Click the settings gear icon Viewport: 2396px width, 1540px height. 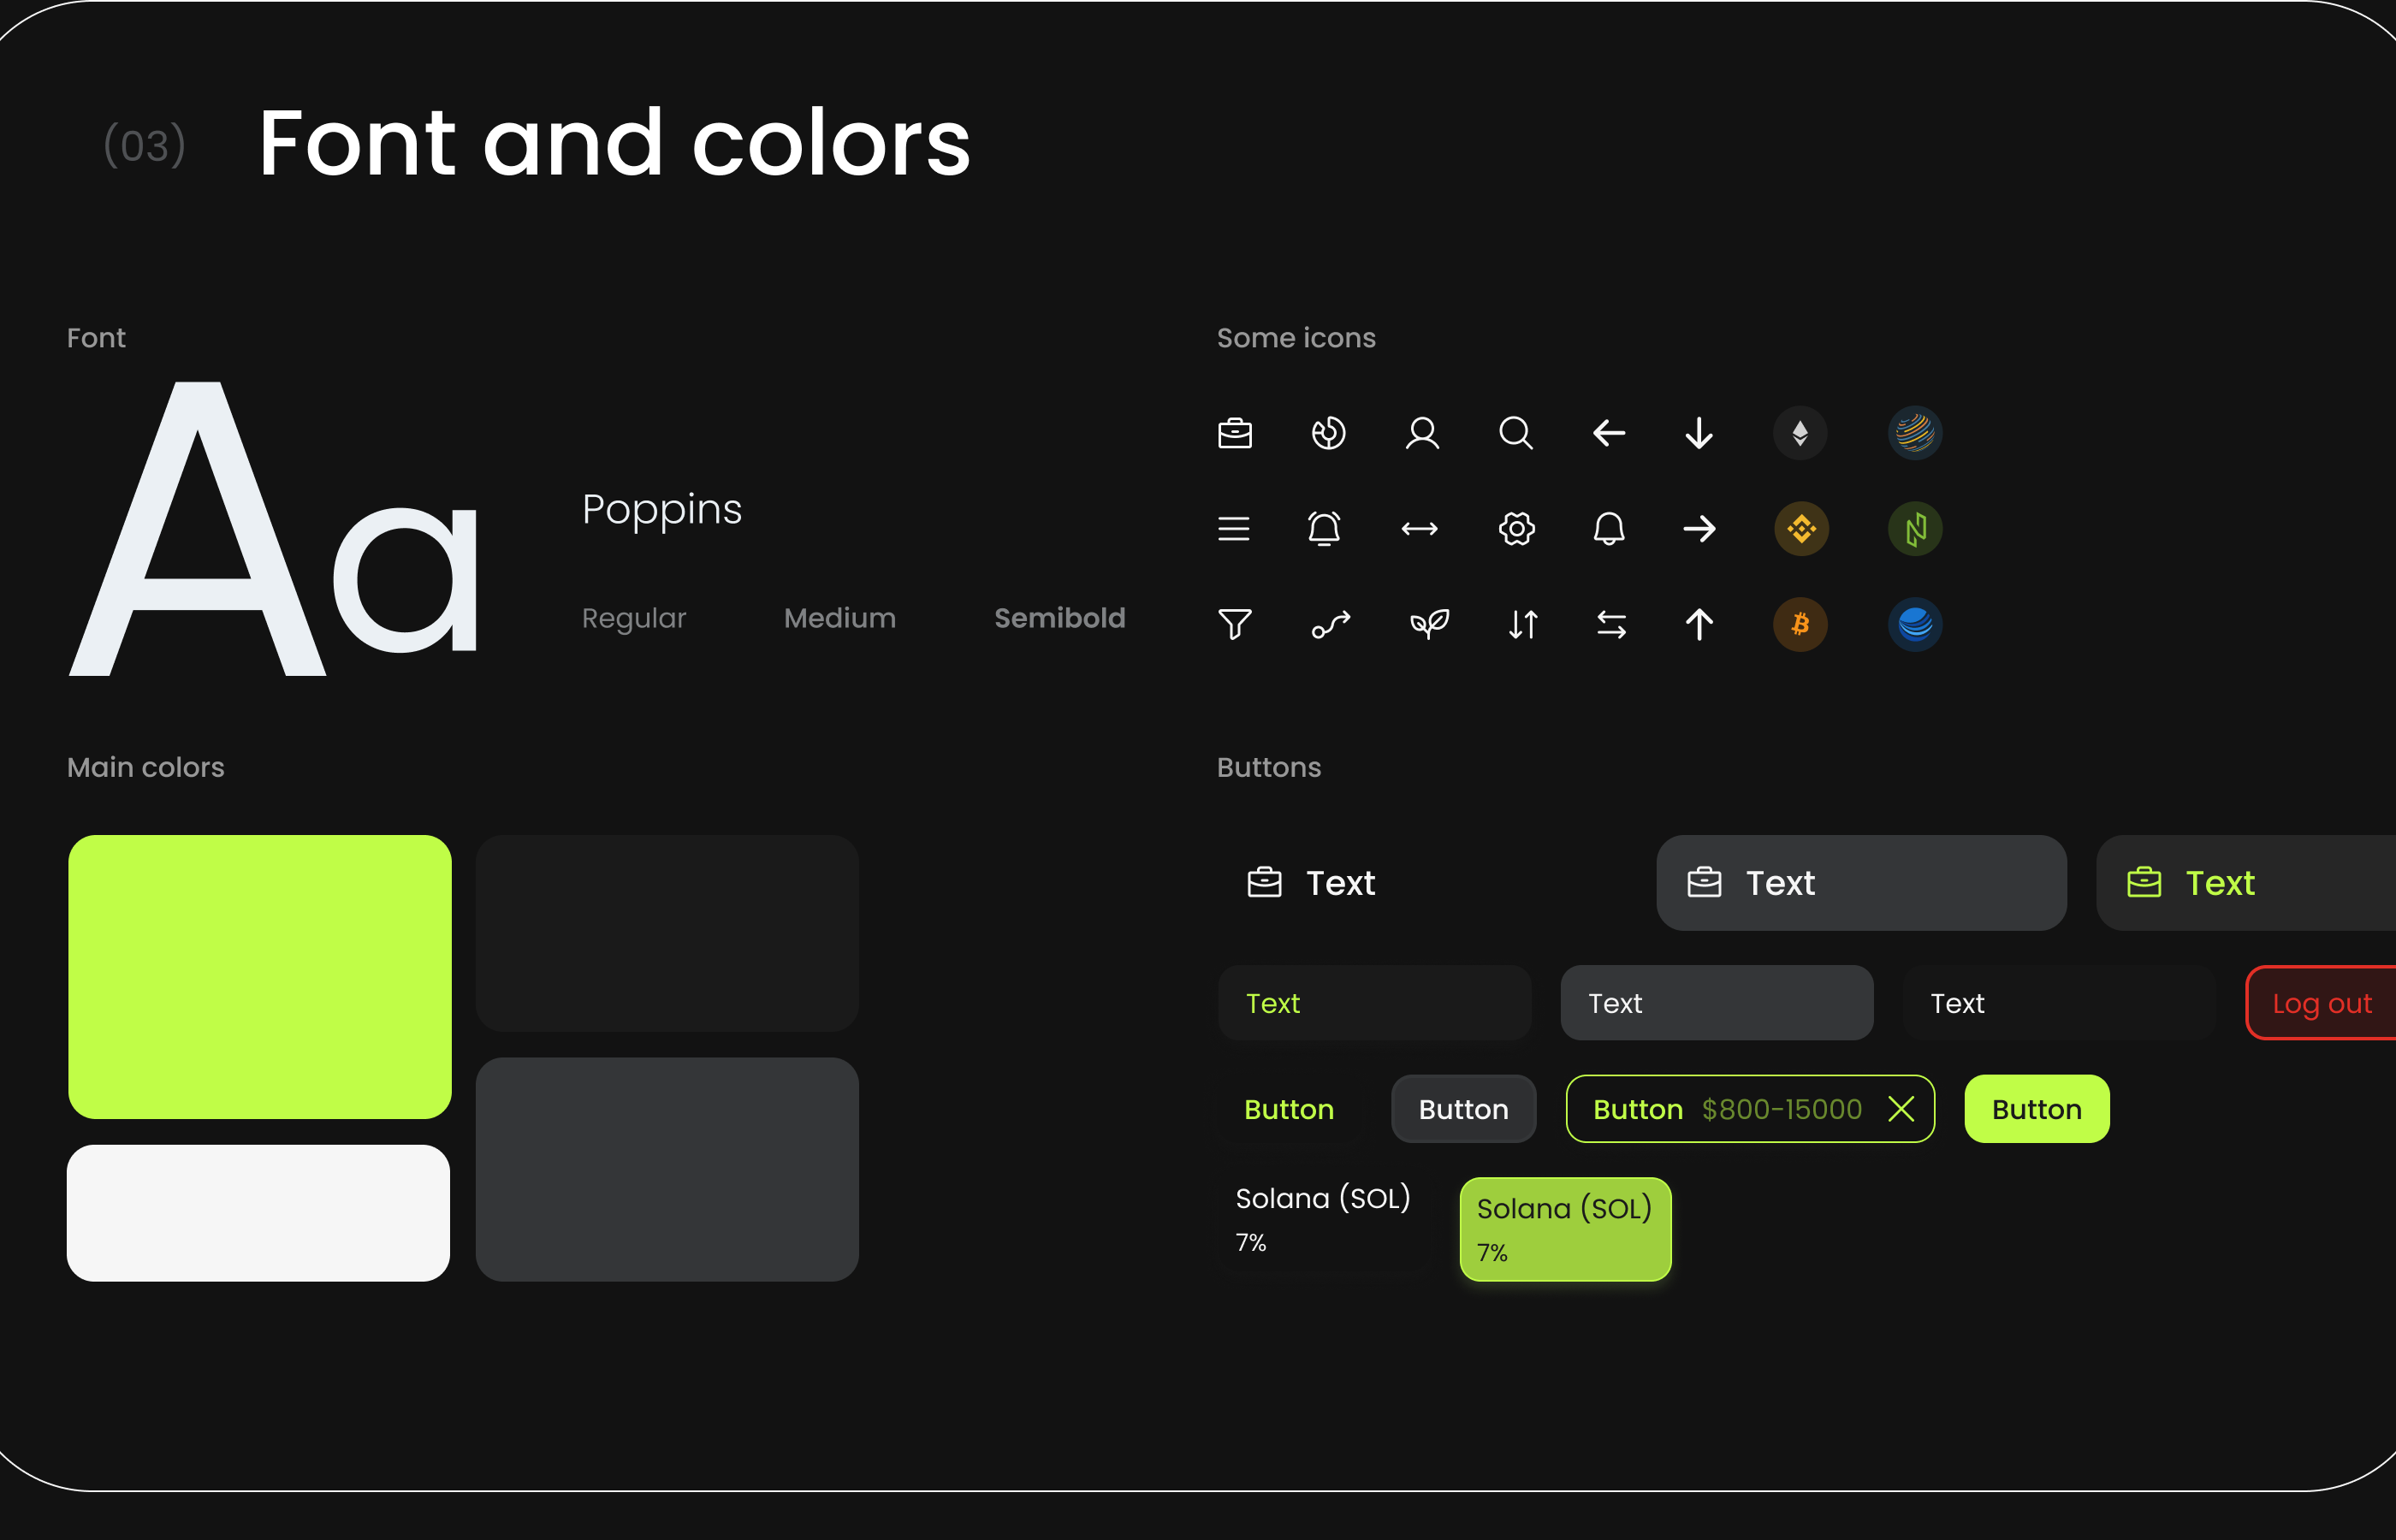1516,528
